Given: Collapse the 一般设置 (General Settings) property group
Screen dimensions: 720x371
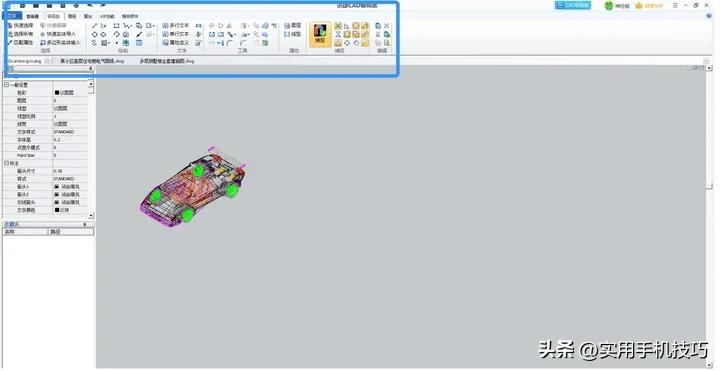Looking at the screenshot, I should pos(6,84).
